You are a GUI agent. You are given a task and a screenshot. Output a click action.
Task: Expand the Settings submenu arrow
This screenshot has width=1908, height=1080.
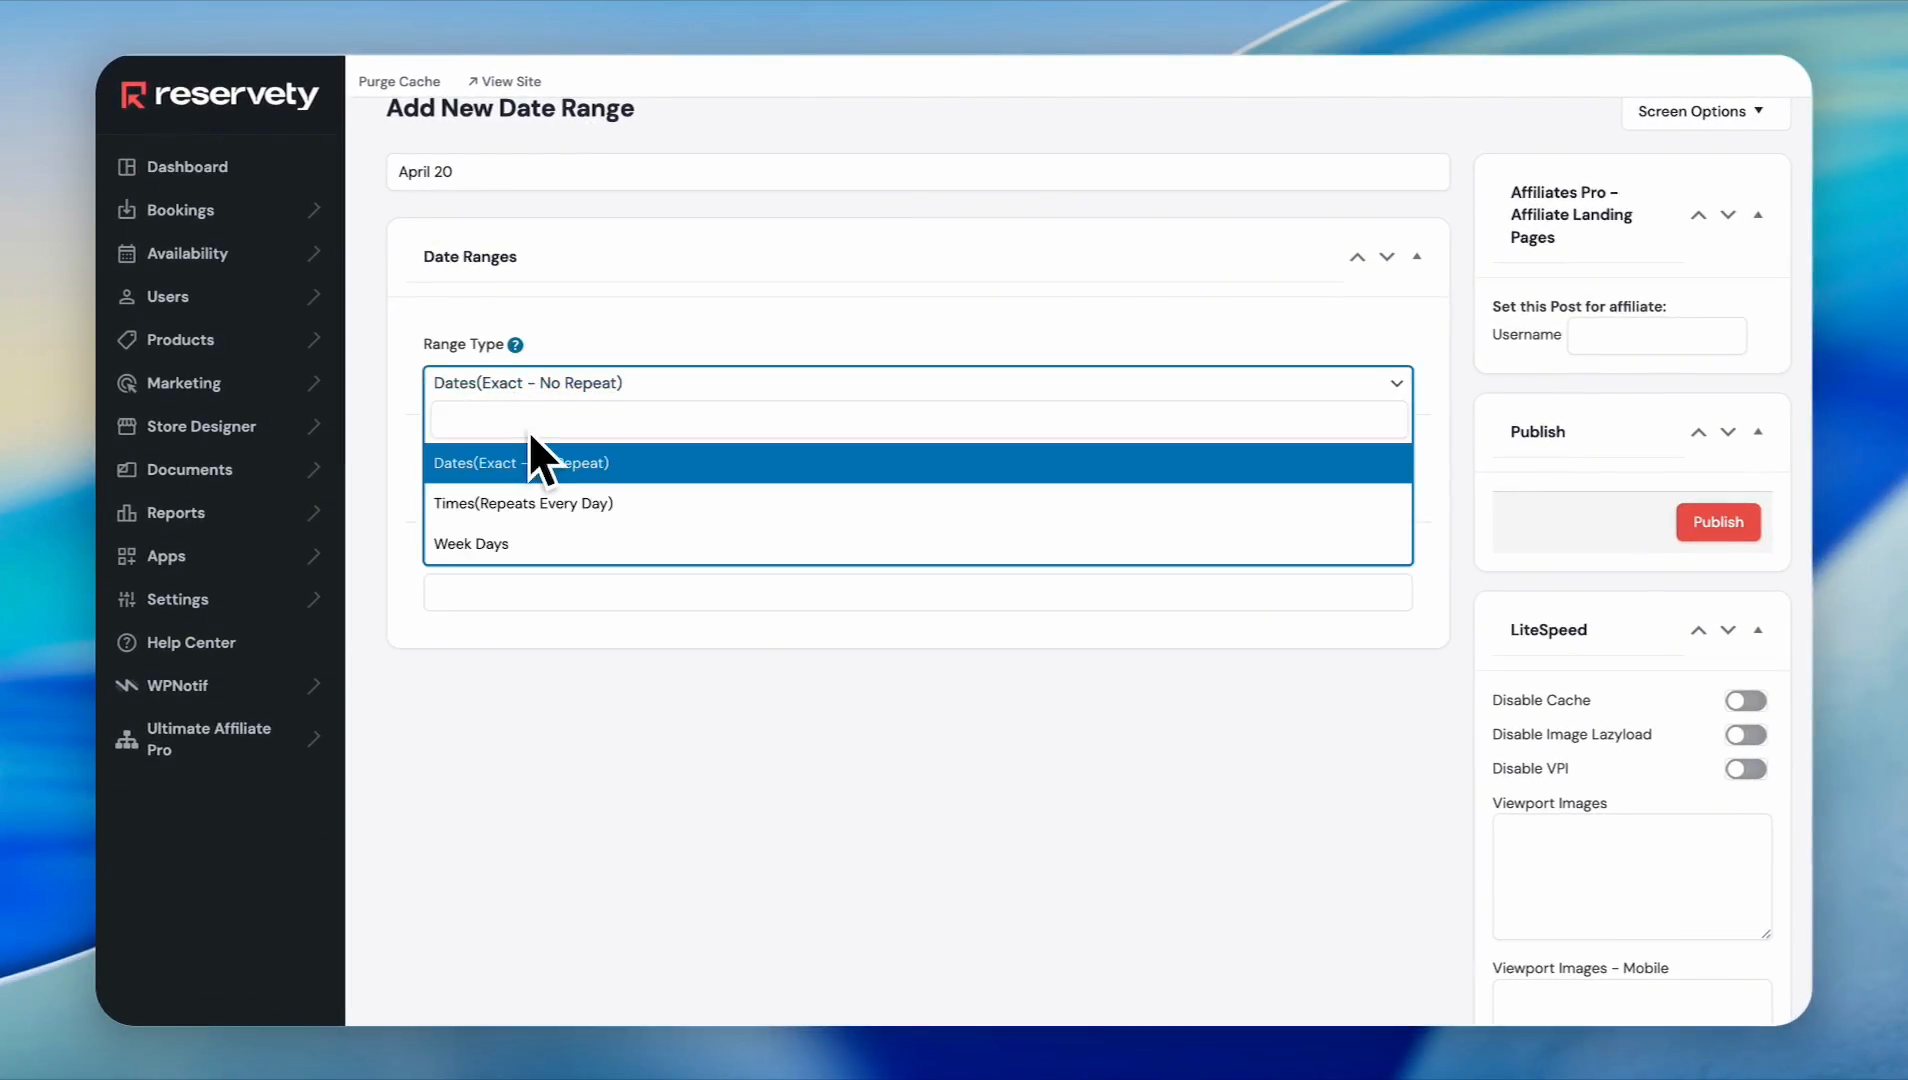tap(314, 600)
